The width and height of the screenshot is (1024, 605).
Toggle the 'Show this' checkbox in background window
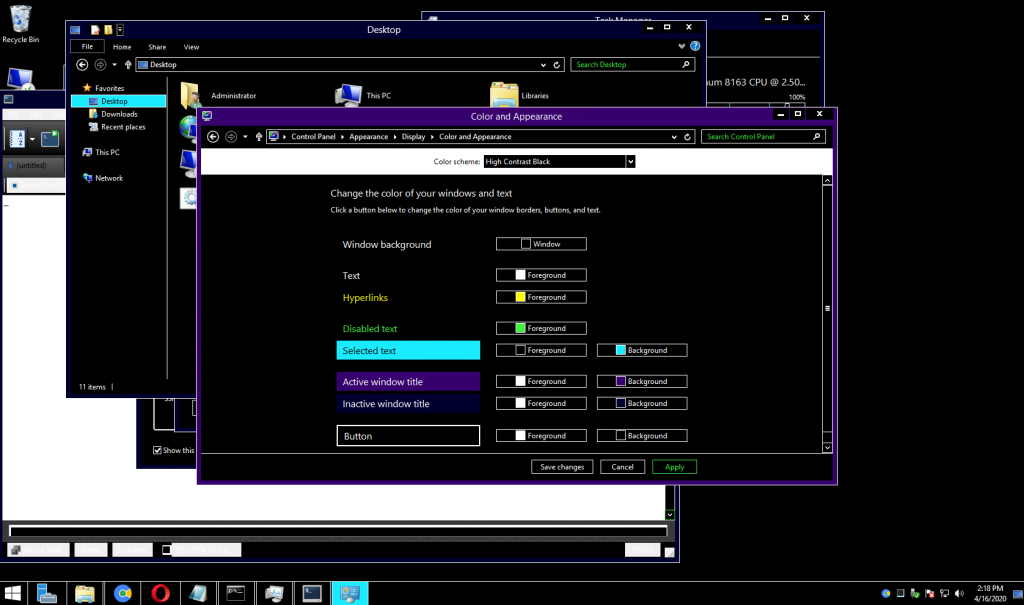pyautogui.click(x=157, y=450)
